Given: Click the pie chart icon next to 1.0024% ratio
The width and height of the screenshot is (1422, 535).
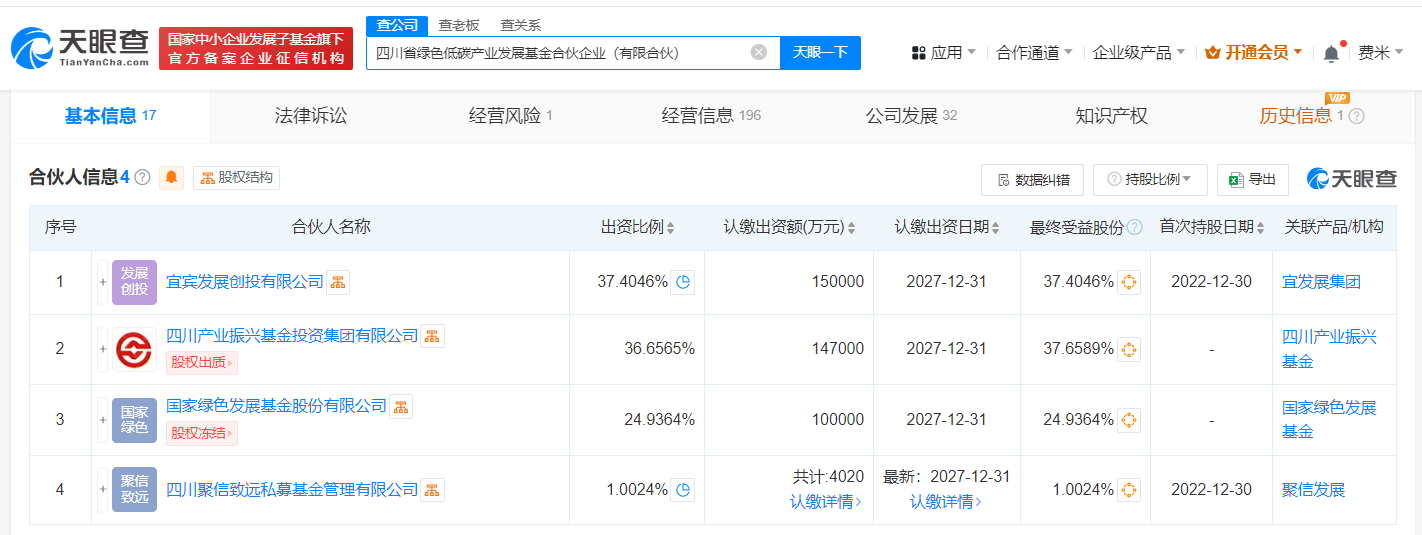Looking at the screenshot, I should [x=683, y=490].
